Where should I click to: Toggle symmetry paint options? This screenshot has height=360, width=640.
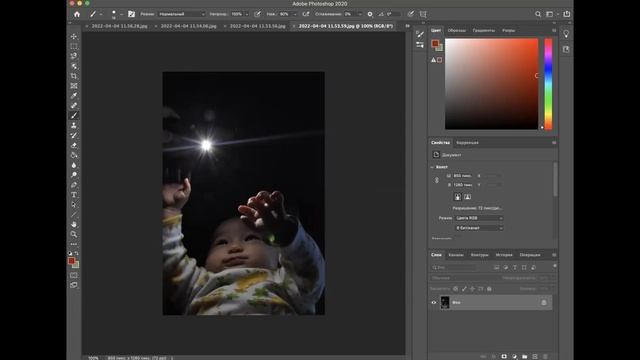(x=423, y=14)
